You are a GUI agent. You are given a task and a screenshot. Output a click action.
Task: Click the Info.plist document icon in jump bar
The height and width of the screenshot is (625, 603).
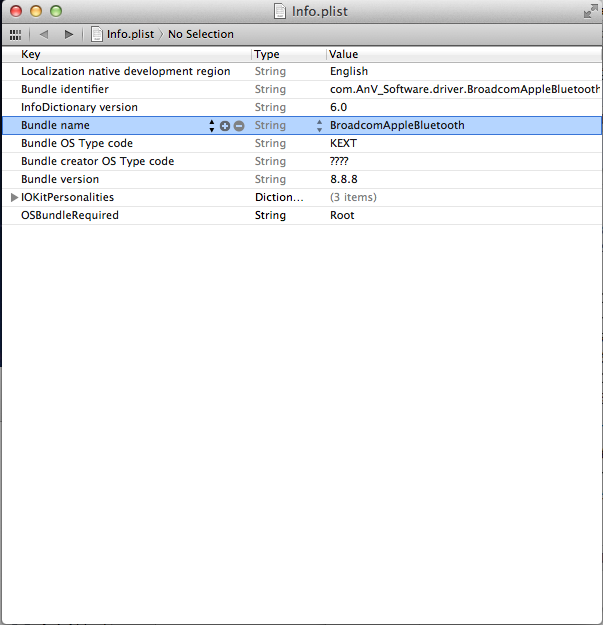(x=96, y=34)
